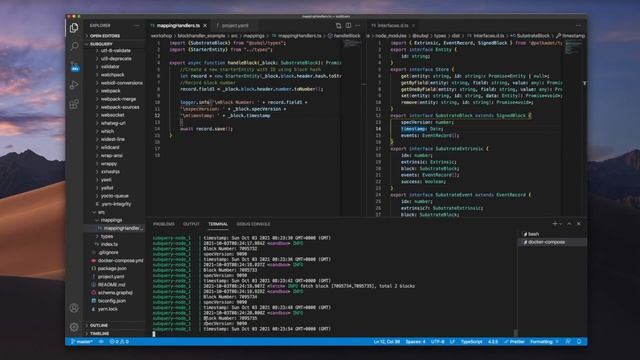Switch to the Output panel tab
The image size is (640, 360).
tap(191, 224)
